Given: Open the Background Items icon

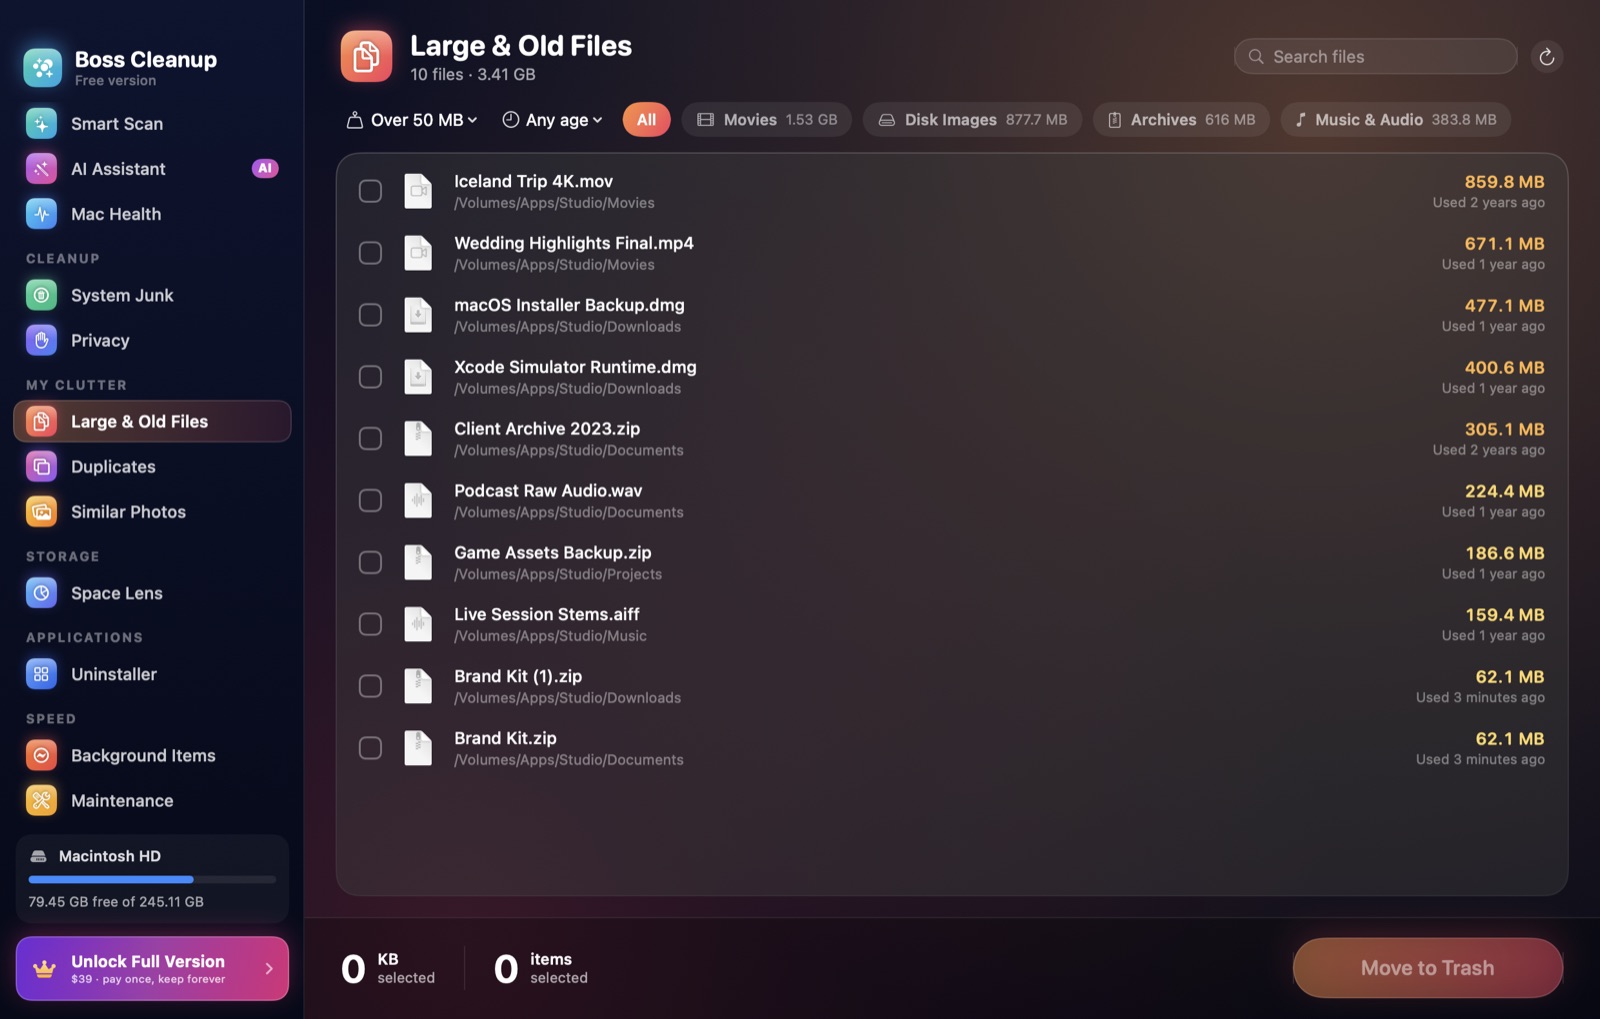Looking at the screenshot, I should pos(41,755).
